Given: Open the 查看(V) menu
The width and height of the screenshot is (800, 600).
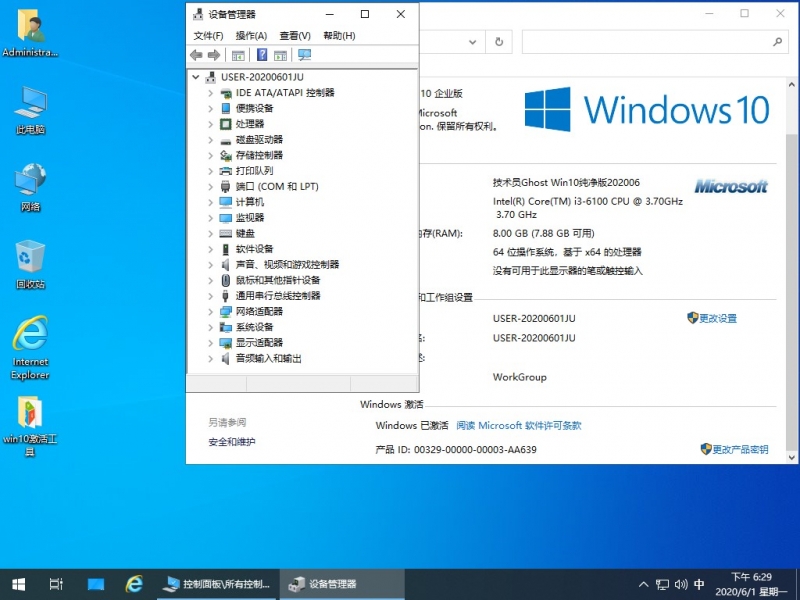Looking at the screenshot, I should pos(295,35).
